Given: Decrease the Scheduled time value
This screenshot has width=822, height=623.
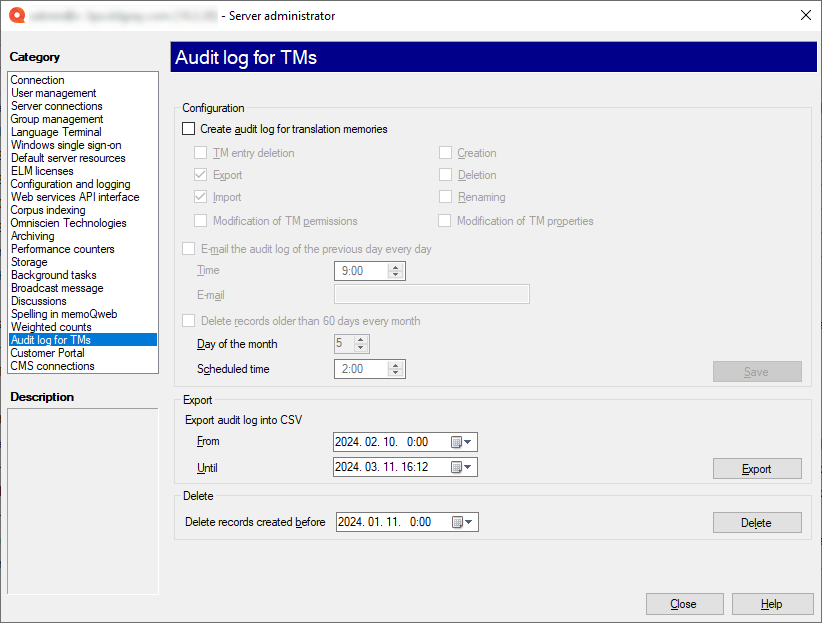Looking at the screenshot, I should 396,374.
